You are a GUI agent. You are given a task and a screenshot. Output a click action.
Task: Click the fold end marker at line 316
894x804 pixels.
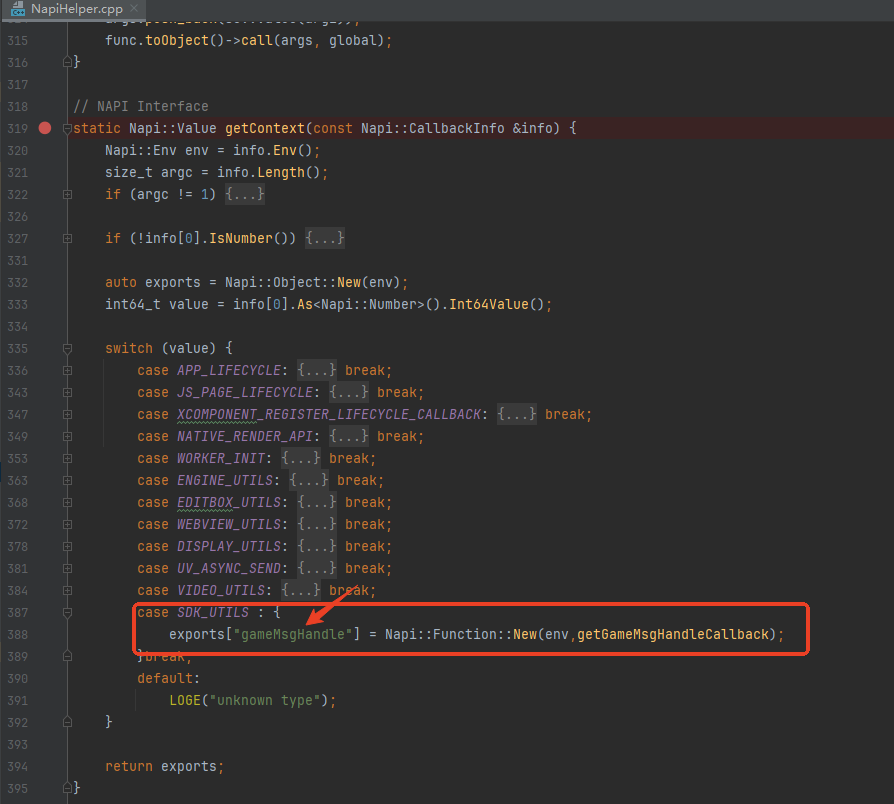click(x=67, y=62)
